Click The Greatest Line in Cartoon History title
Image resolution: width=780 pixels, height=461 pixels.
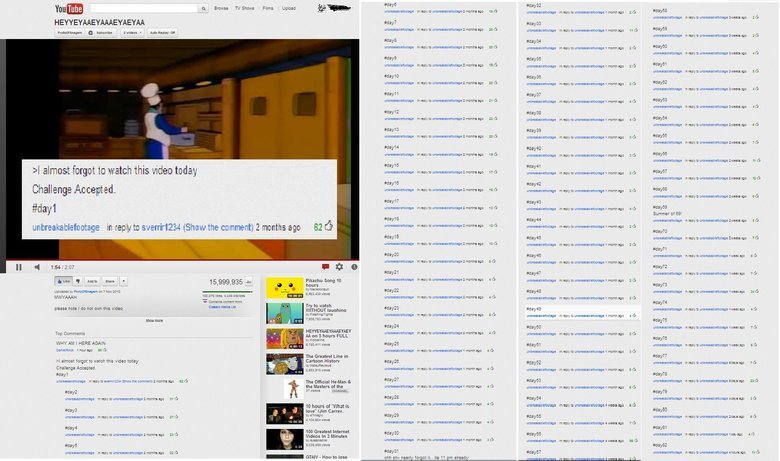327,359
